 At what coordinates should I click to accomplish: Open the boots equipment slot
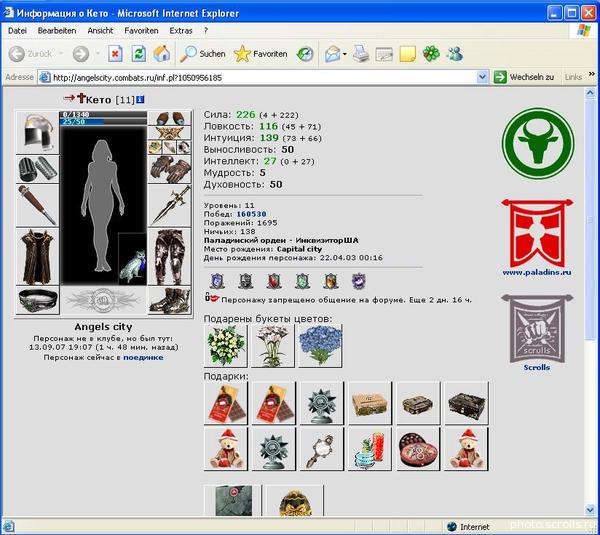tap(169, 300)
